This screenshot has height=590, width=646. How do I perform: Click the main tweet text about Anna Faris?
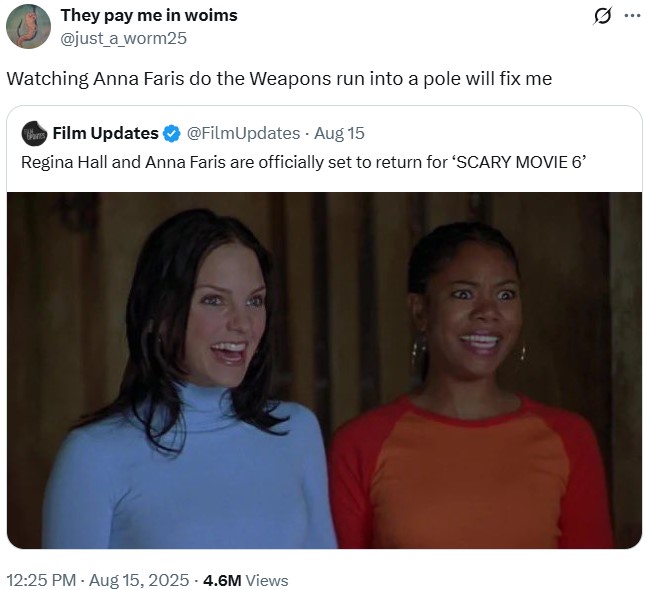[279, 79]
